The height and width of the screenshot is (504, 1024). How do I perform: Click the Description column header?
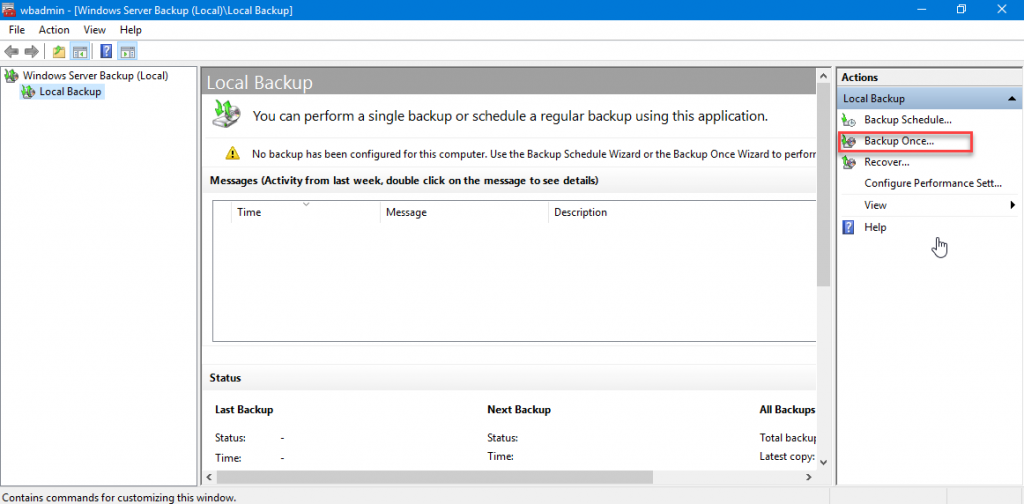point(682,212)
